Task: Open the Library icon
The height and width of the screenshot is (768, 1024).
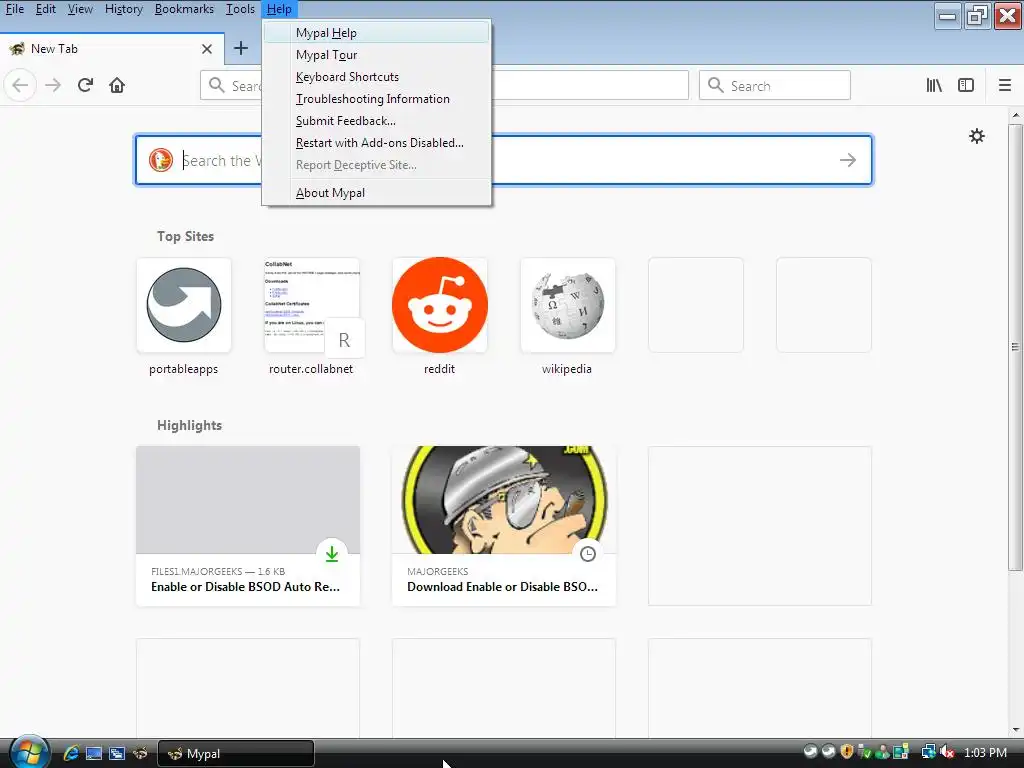Action: [x=934, y=86]
